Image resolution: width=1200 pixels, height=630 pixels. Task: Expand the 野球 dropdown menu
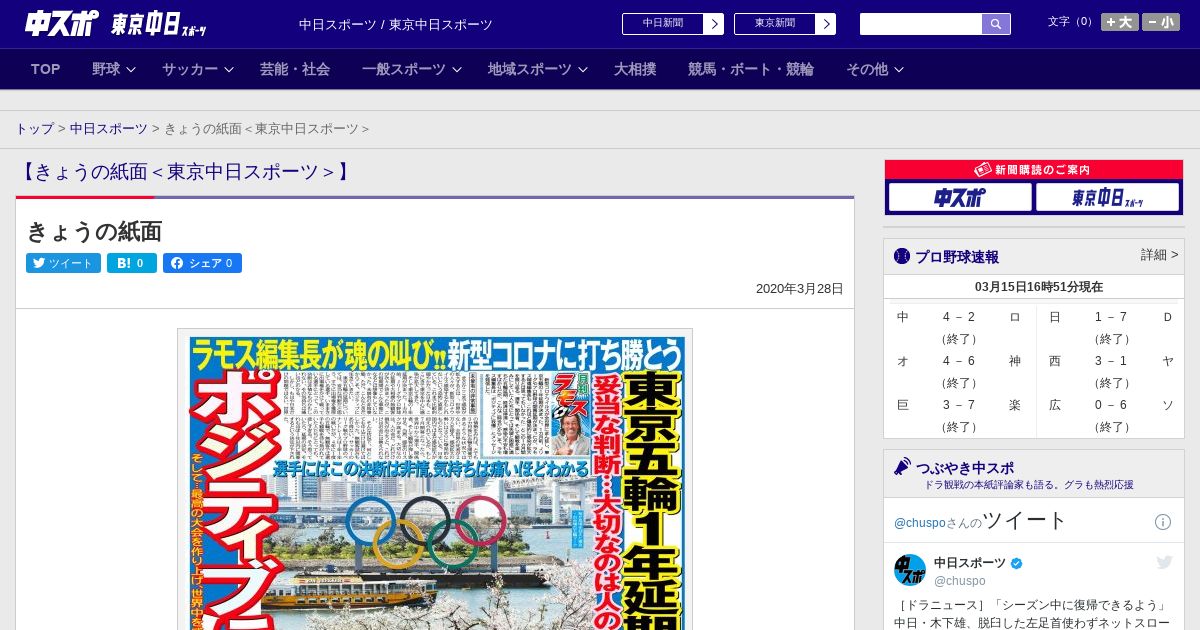click(x=114, y=69)
